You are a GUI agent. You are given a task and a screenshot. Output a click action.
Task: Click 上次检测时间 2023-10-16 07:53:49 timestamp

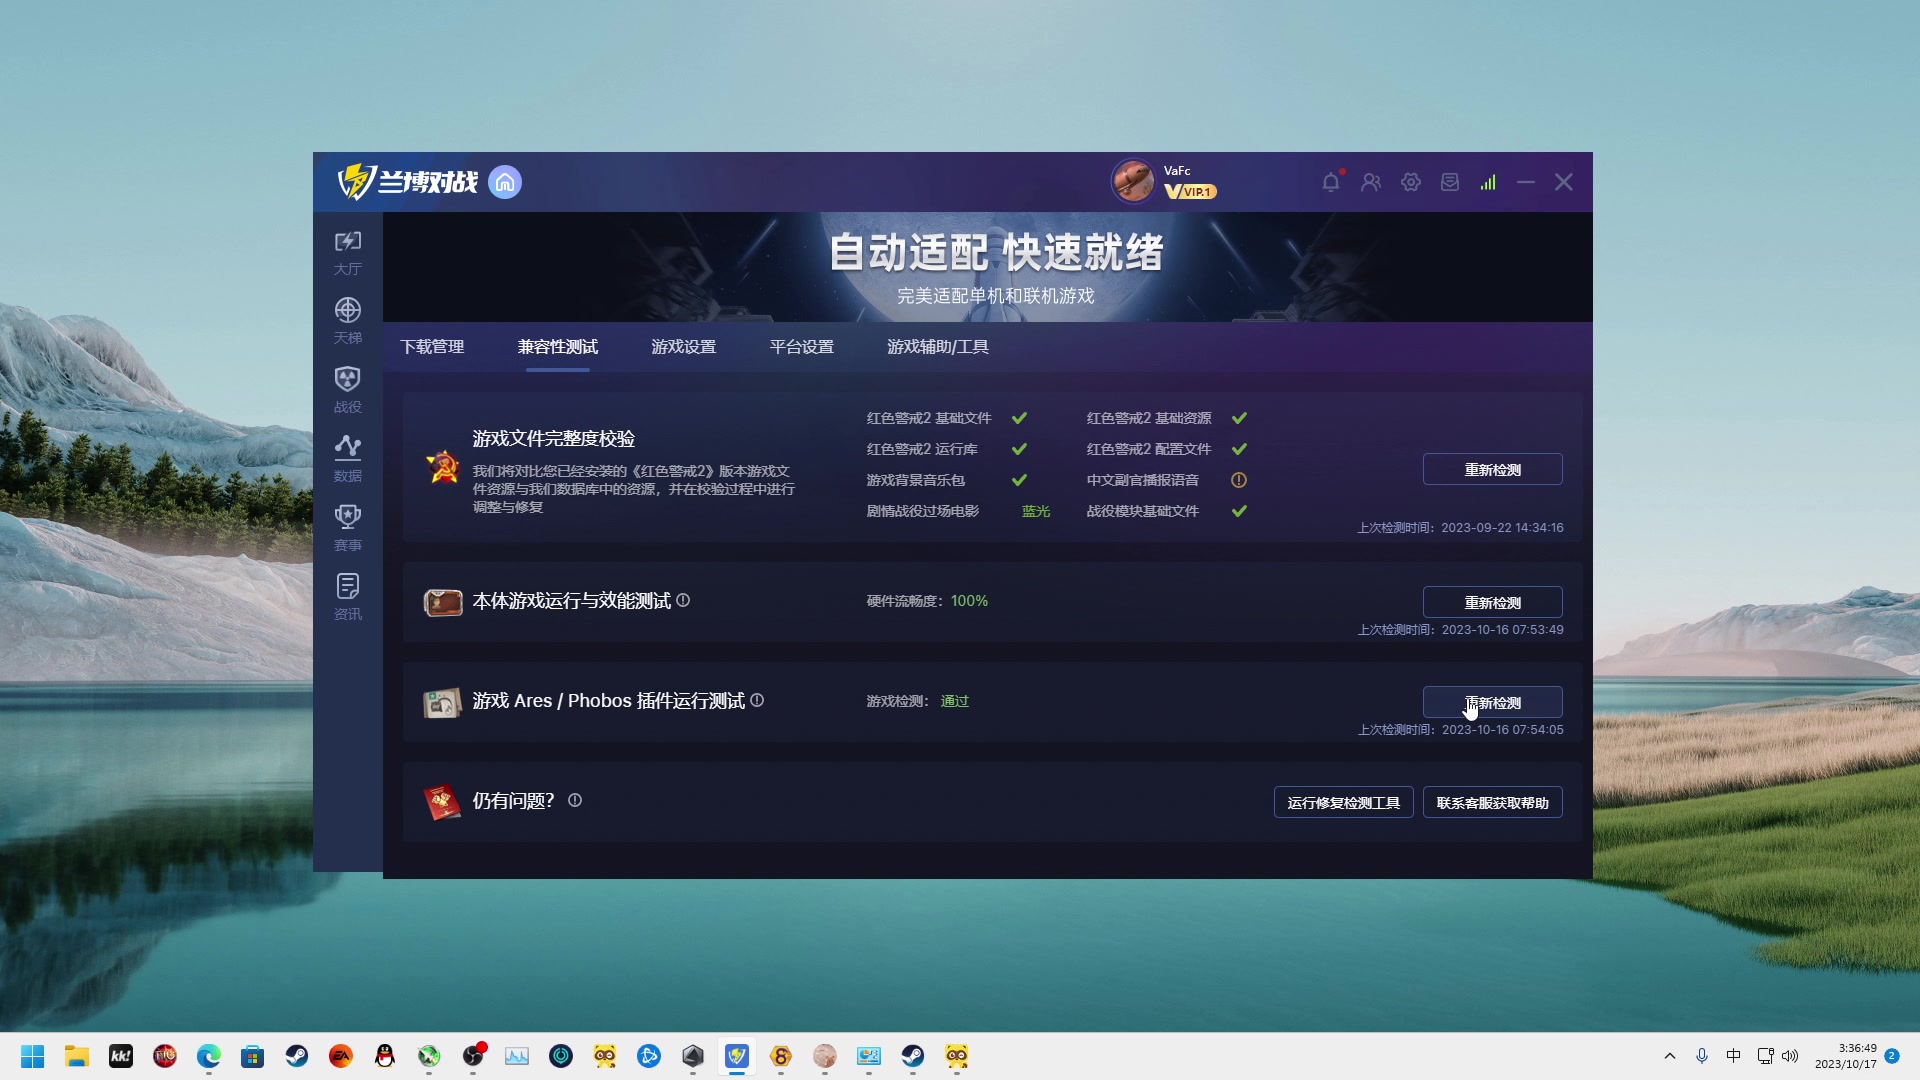click(1460, 630)
